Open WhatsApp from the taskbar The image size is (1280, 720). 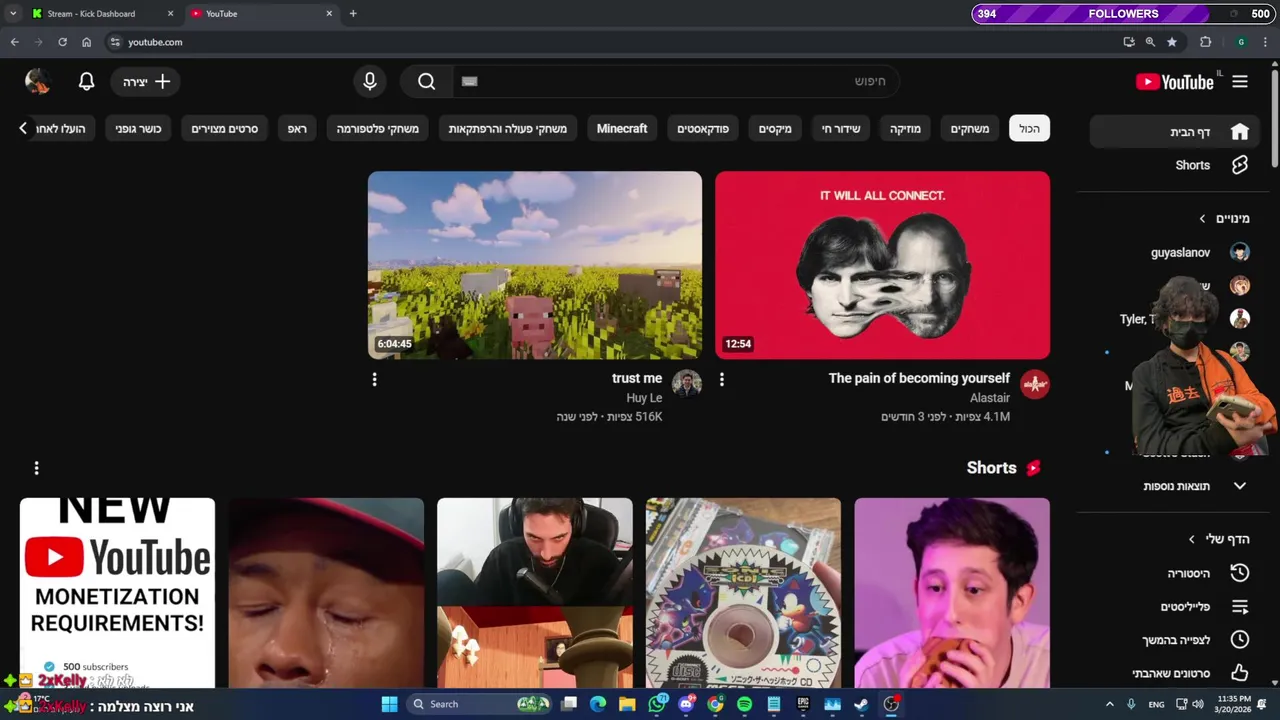point(657,704)
